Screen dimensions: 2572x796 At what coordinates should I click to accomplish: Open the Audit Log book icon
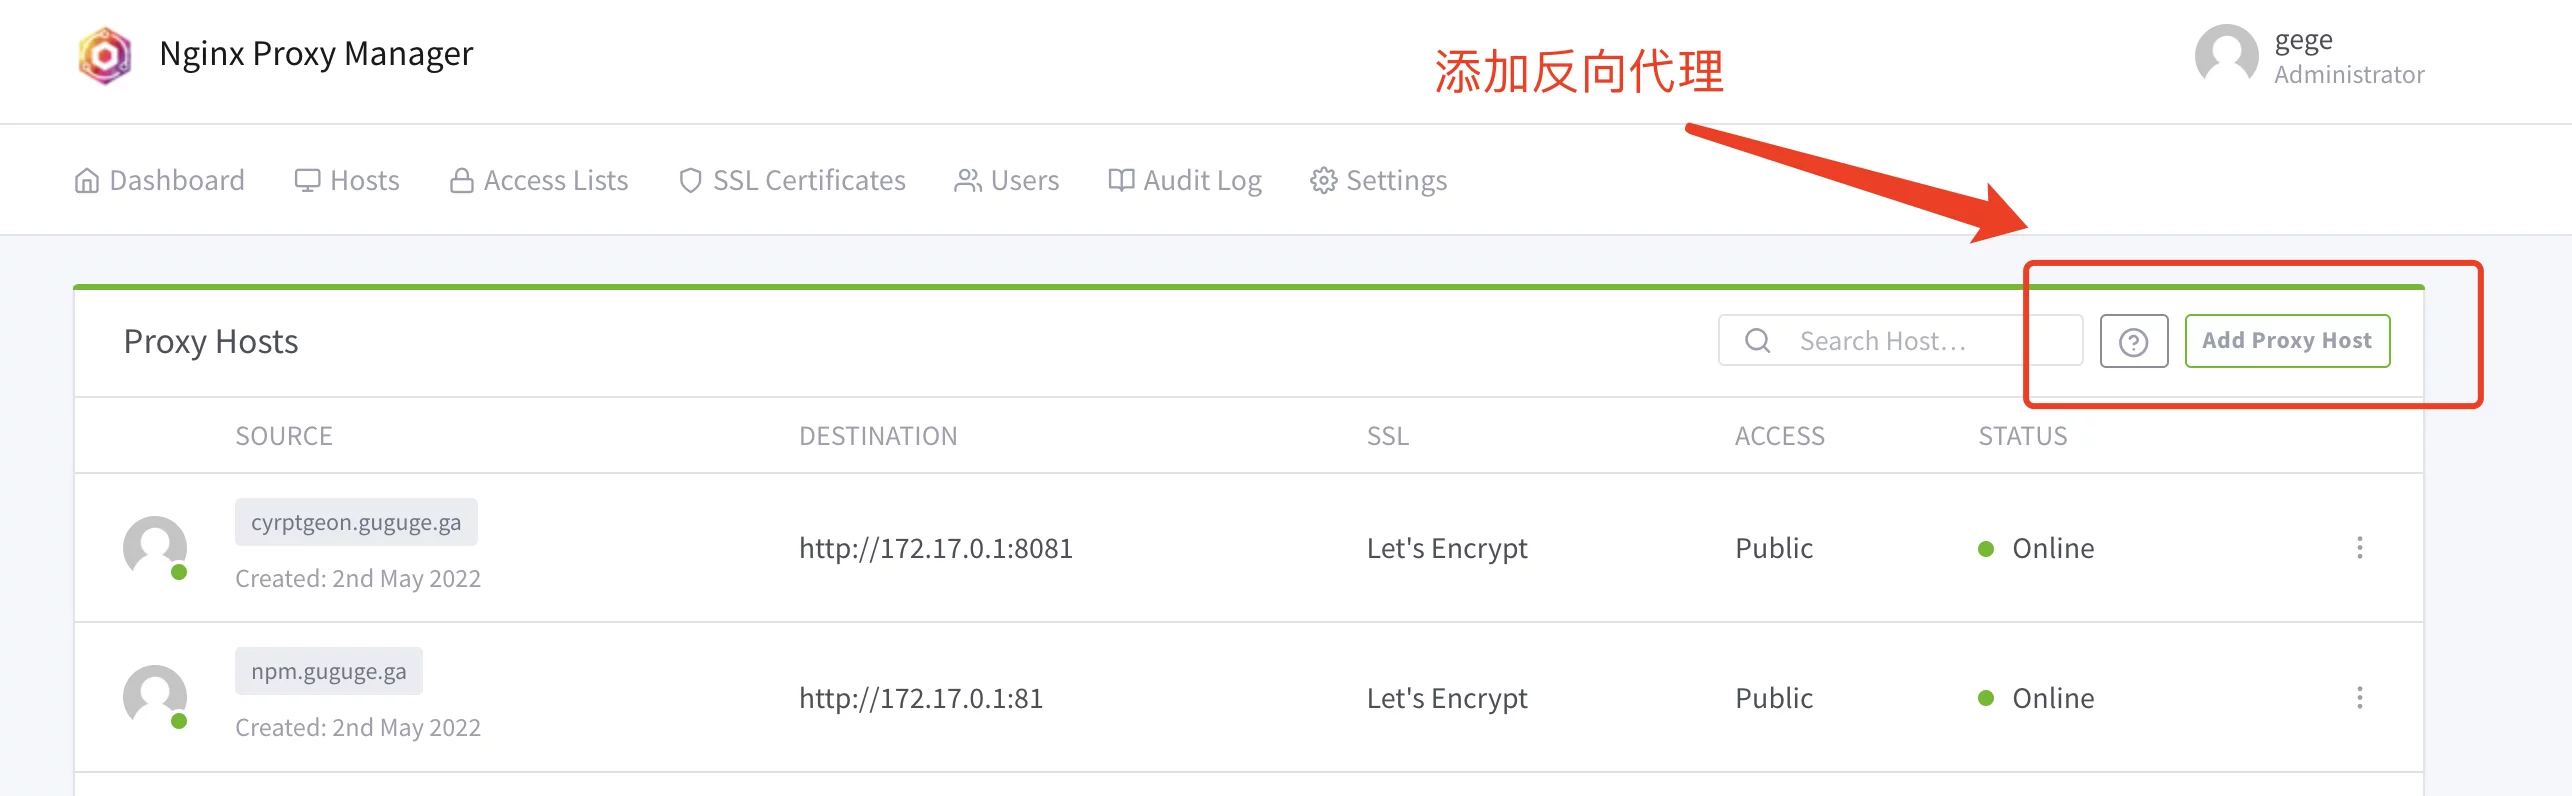tap(1122, 180)
